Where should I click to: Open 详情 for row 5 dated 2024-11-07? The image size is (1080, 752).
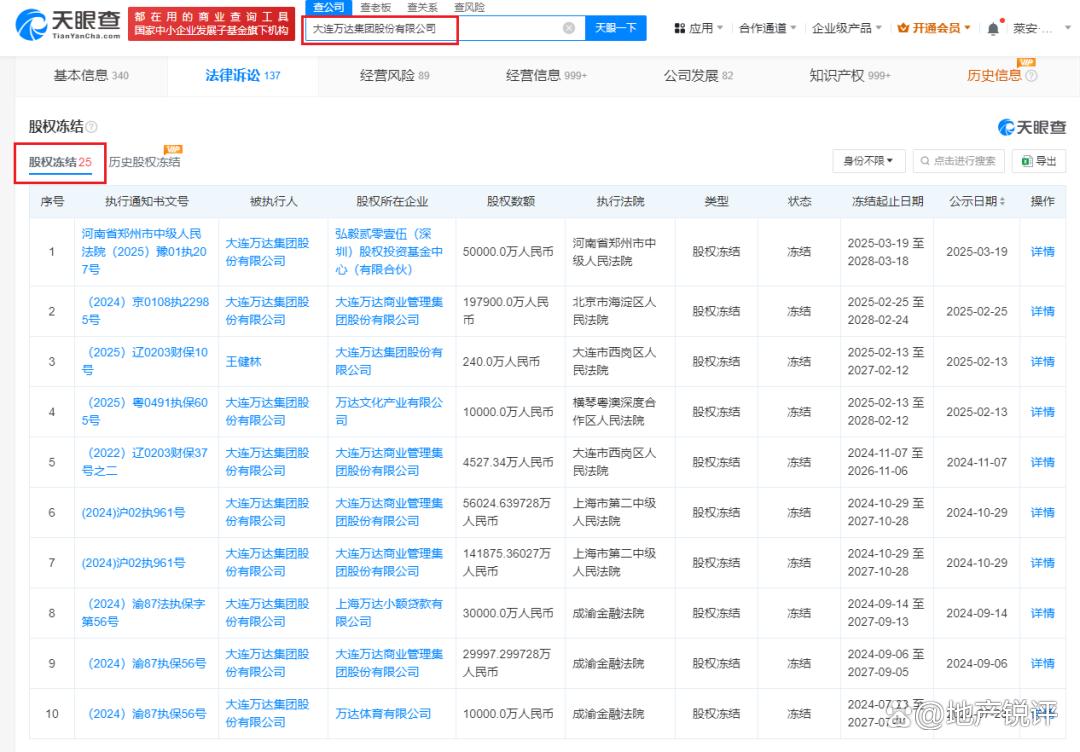point(1042,462)
